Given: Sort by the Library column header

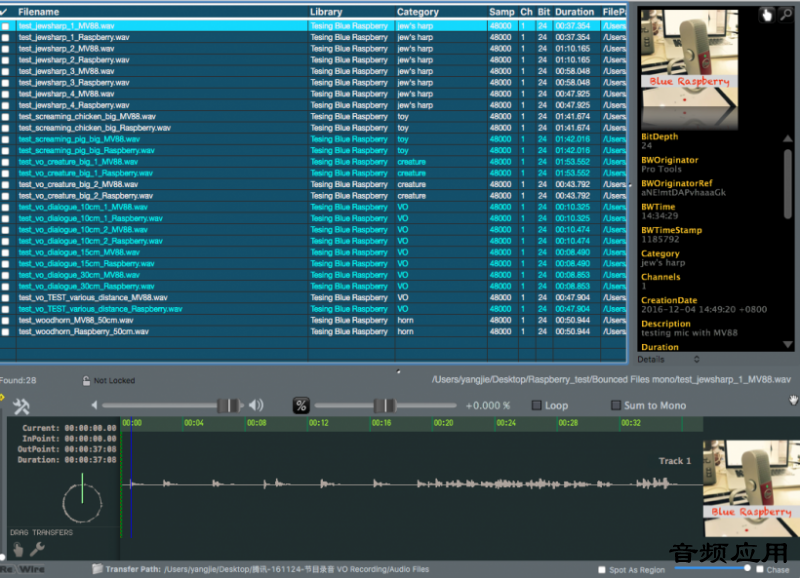Looking at the screenshot, I should [351, 12].
